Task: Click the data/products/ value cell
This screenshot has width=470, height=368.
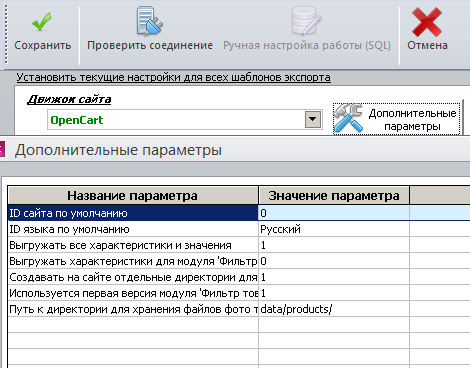Action: 334,309
